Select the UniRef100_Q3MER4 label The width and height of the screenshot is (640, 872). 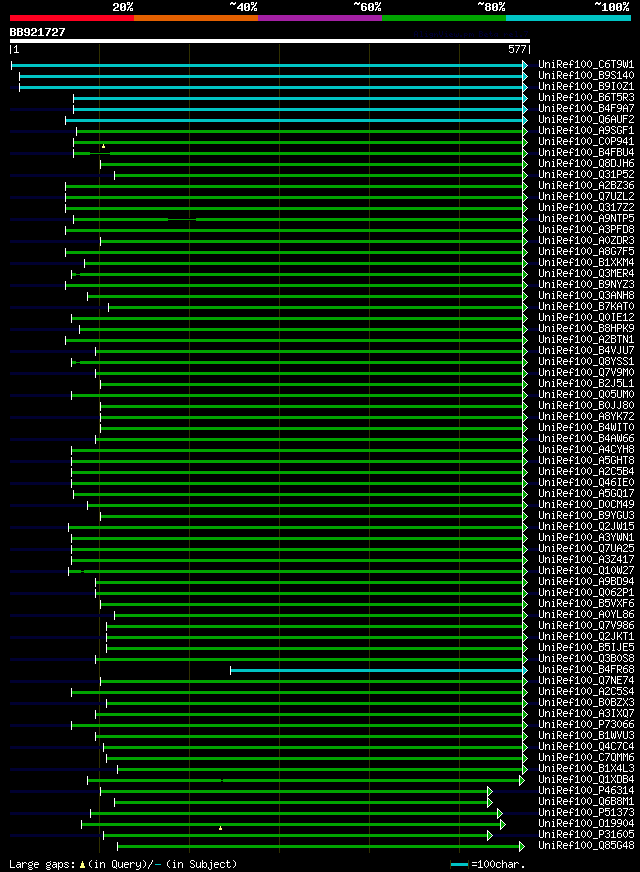point(586,274)
